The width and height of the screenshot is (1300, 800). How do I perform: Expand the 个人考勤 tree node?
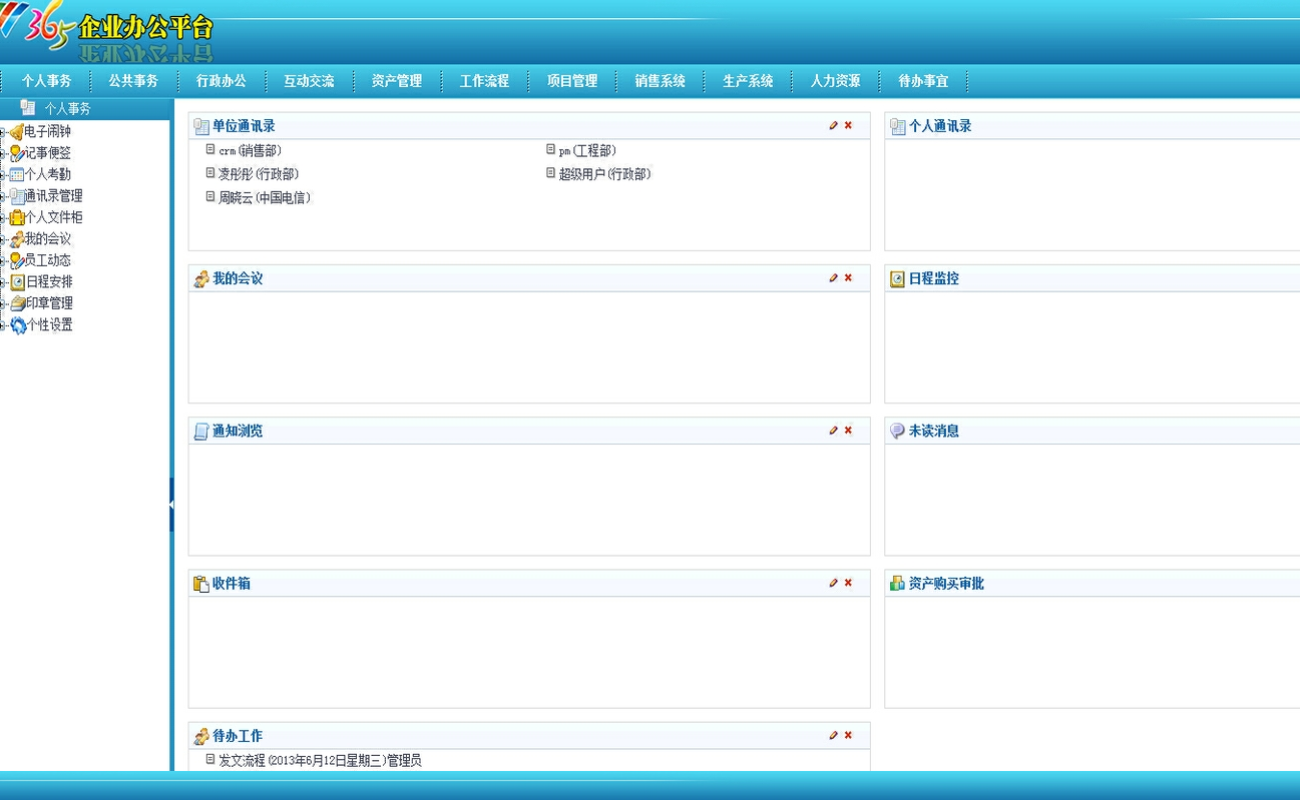click(x=3, y=175)
